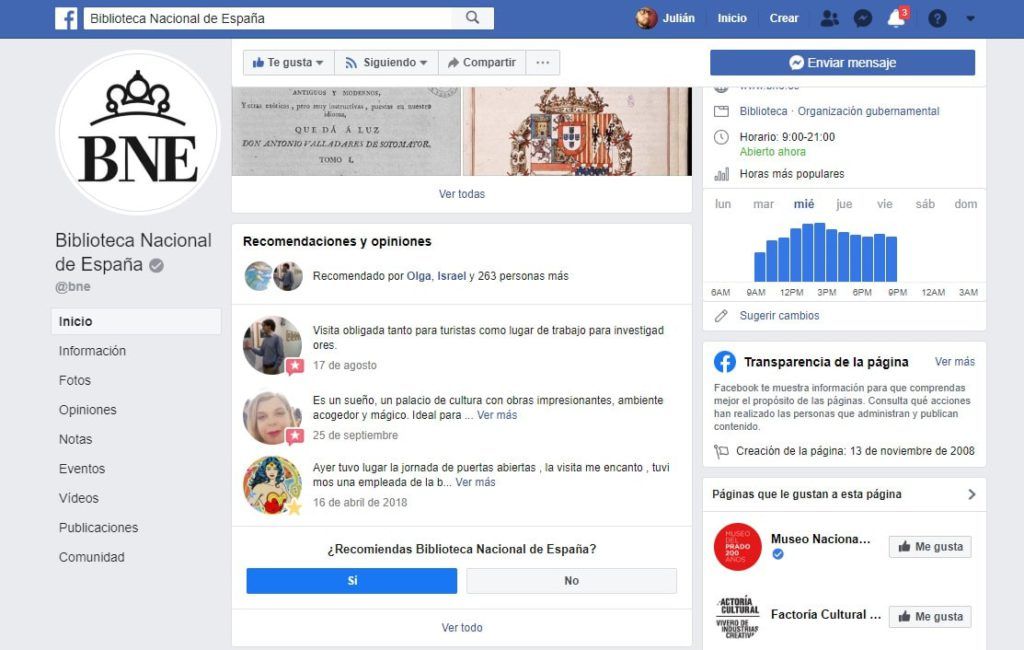Like the Factoría Cultural page

click(930, 617)
